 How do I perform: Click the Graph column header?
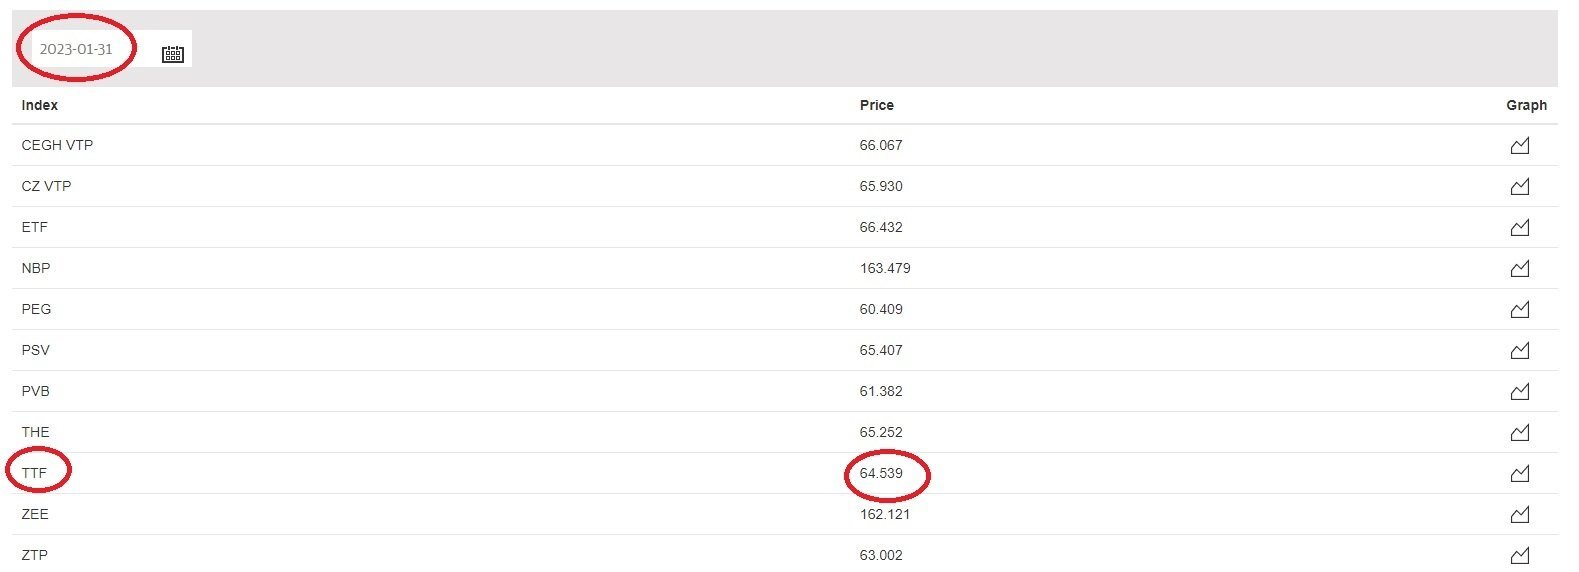point(1527,105)
